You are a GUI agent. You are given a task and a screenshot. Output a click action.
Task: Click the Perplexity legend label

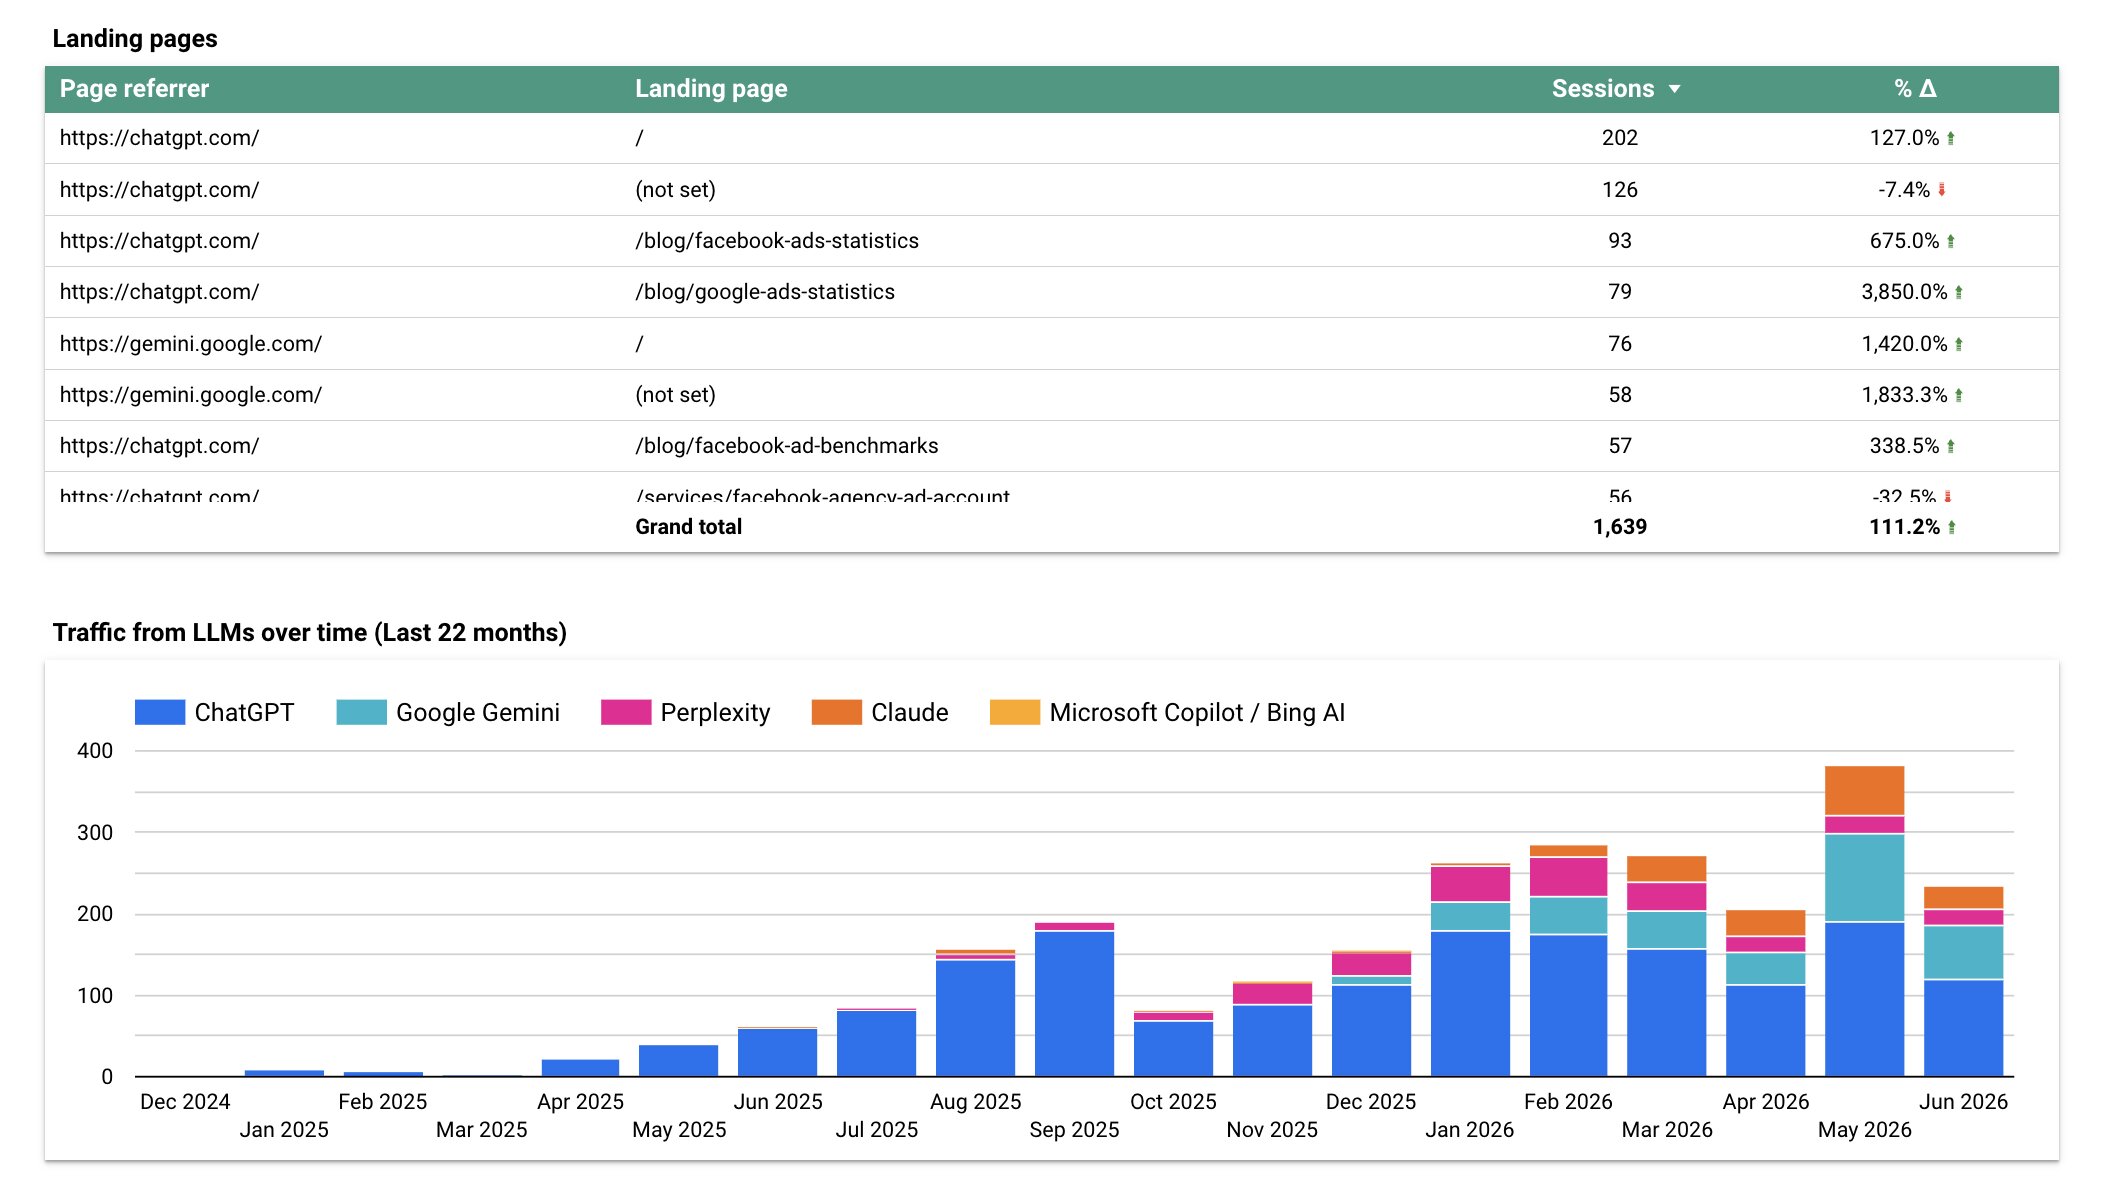coord(715,712)
